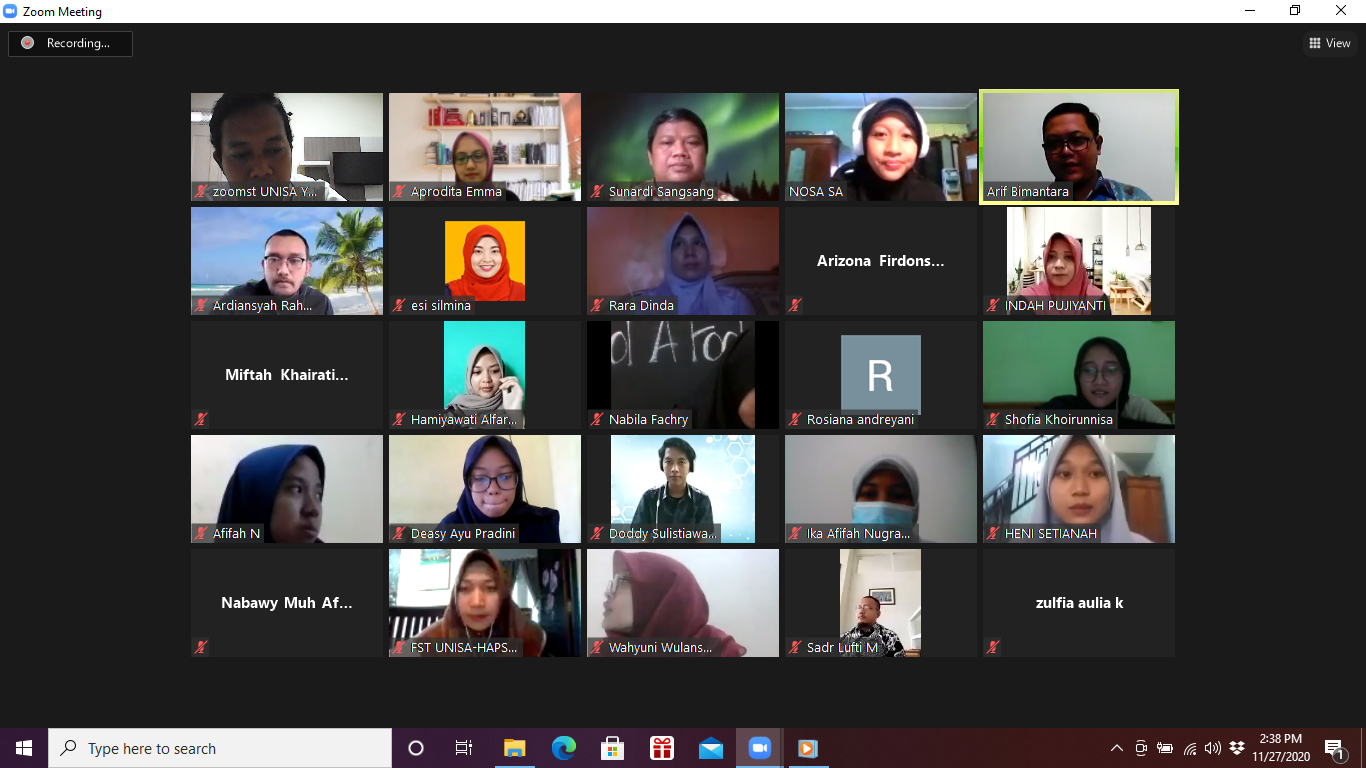Click the Task View taskbar icon

(464, 748)
